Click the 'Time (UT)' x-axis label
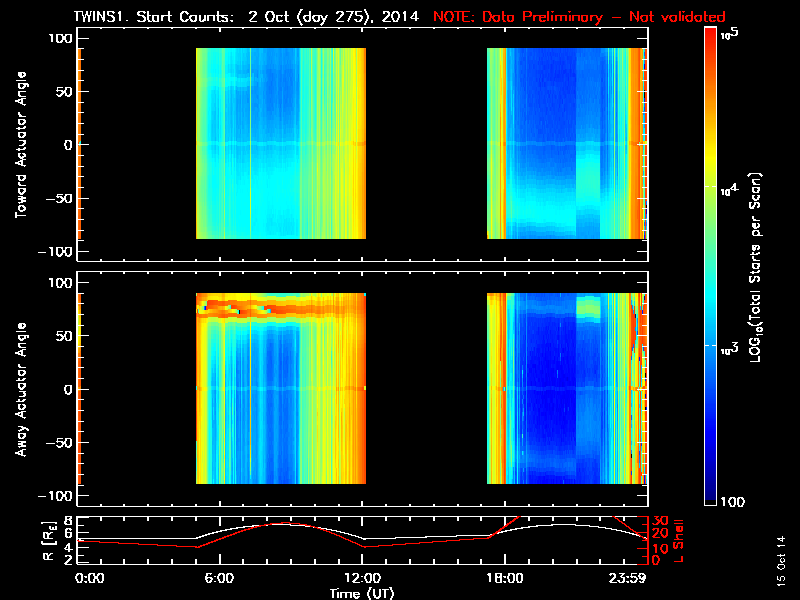Screen dimensions: 800x600 (362, 593)
